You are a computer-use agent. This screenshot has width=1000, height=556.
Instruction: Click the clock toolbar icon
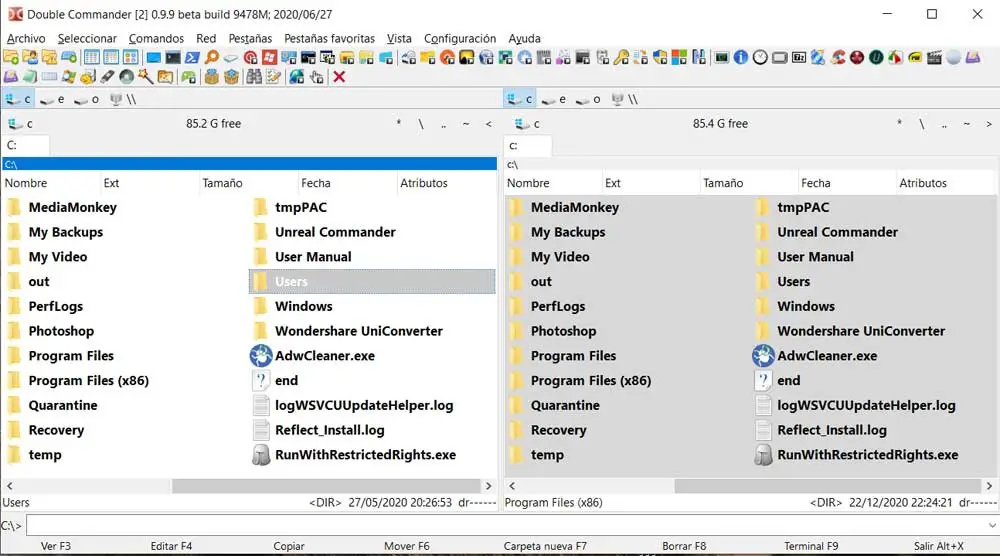pyautogui.click(x=760, y=57)
